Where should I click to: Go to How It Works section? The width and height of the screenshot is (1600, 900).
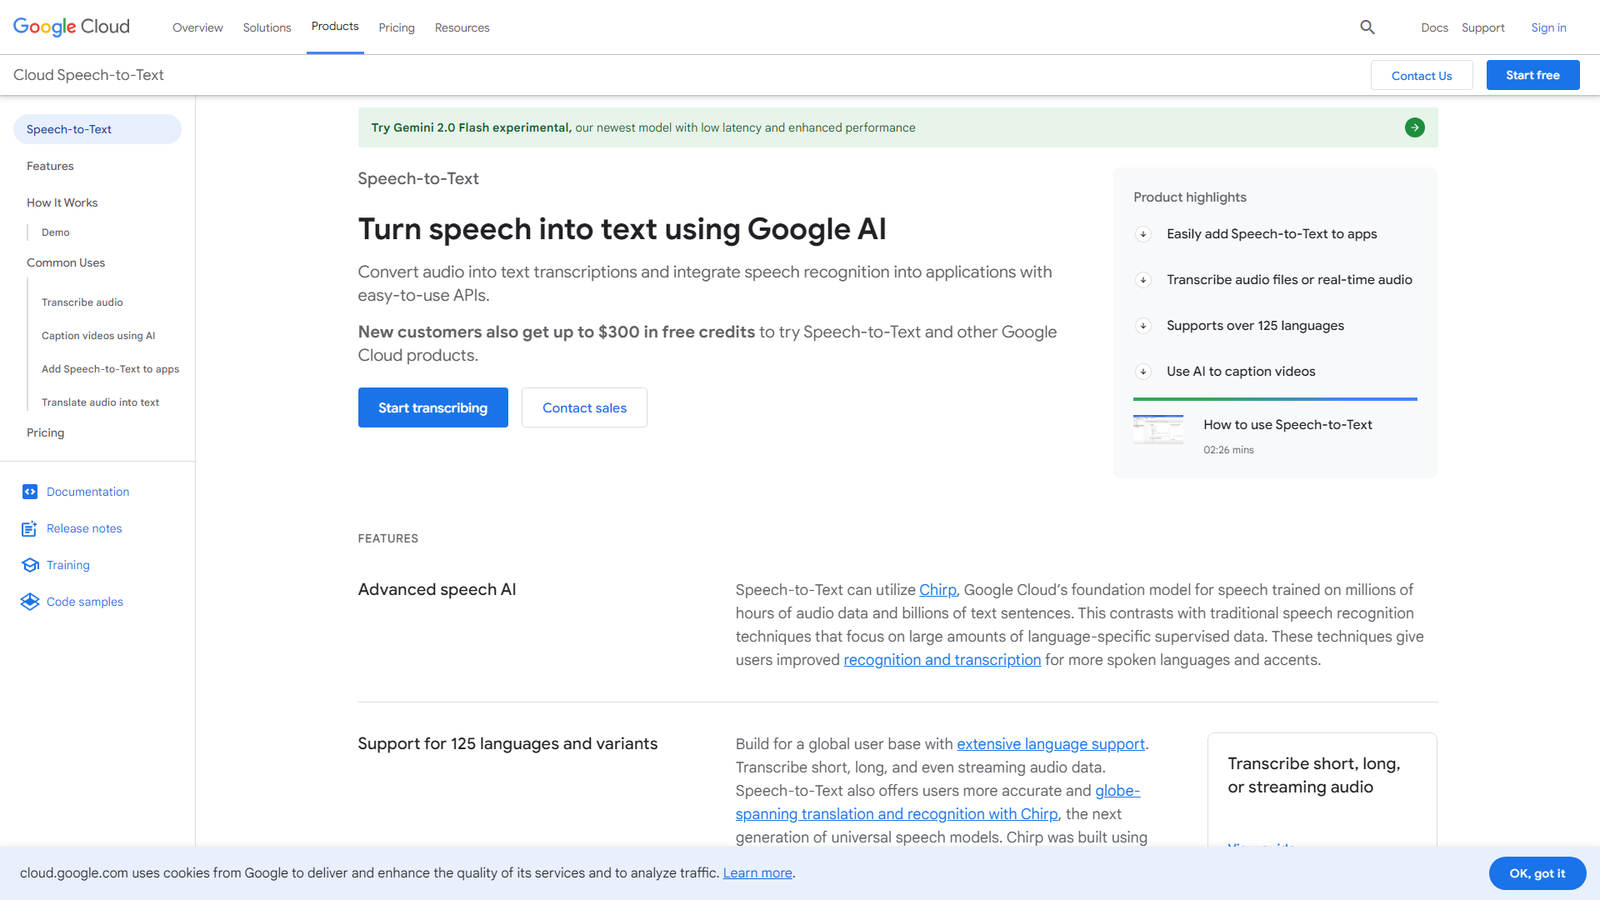(x=62, y=203)
